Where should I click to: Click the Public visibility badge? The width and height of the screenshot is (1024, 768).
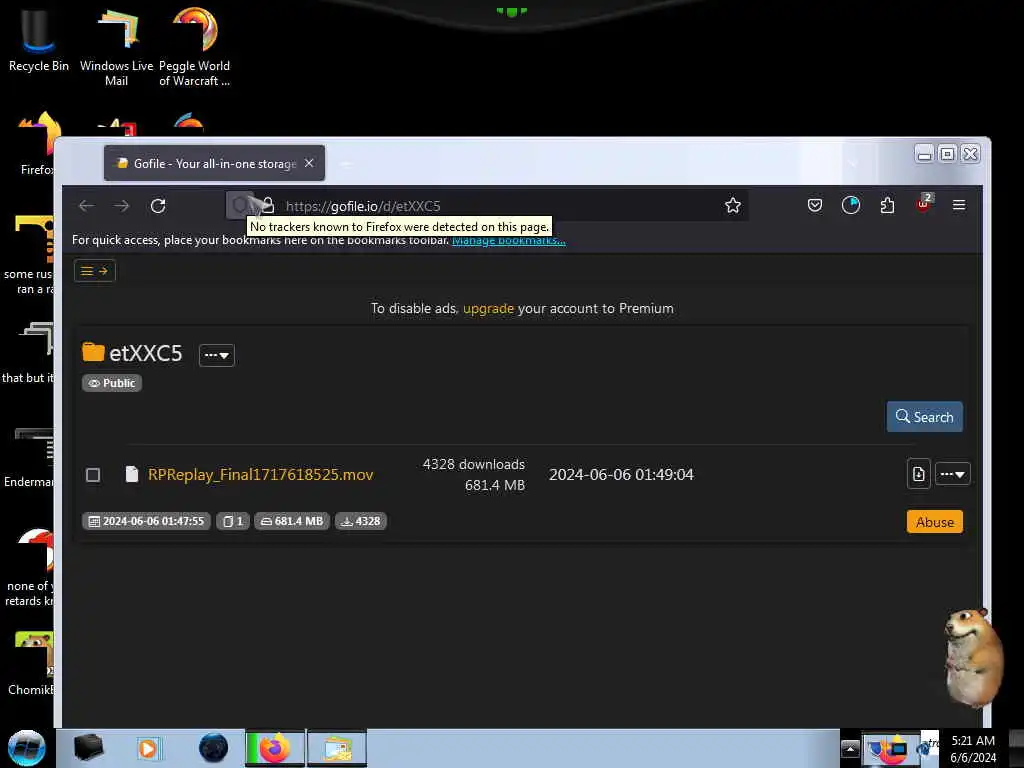tap(112, 383)
